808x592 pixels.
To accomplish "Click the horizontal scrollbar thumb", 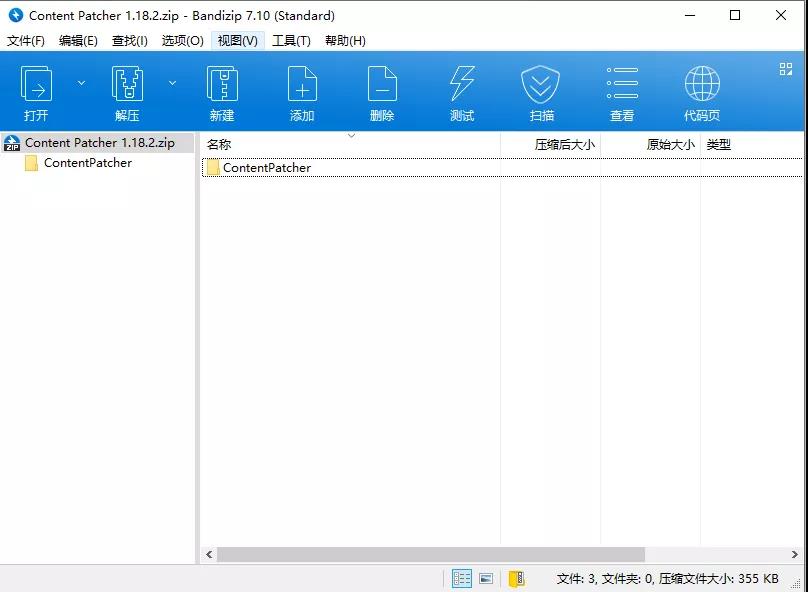I will (431, 554).
